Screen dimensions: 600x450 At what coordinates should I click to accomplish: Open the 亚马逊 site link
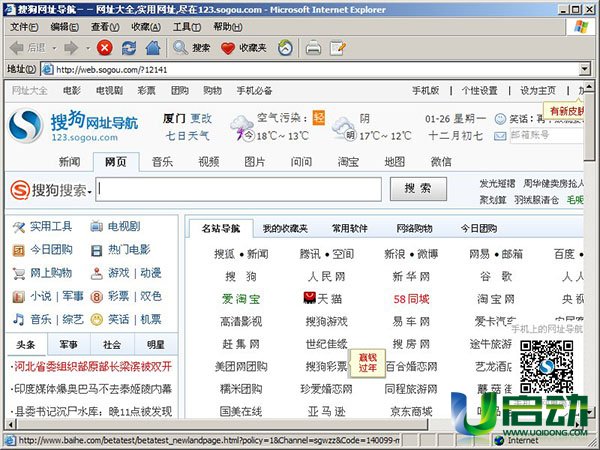point(326,411)
